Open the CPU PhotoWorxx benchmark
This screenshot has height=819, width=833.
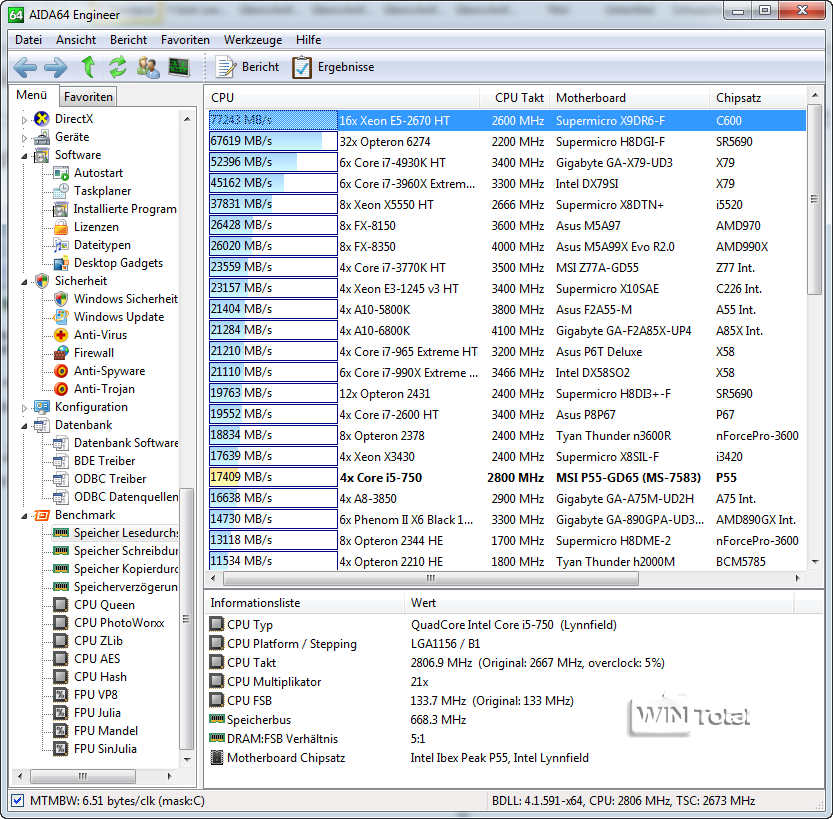pyautogui.click(x=118, y=623)
